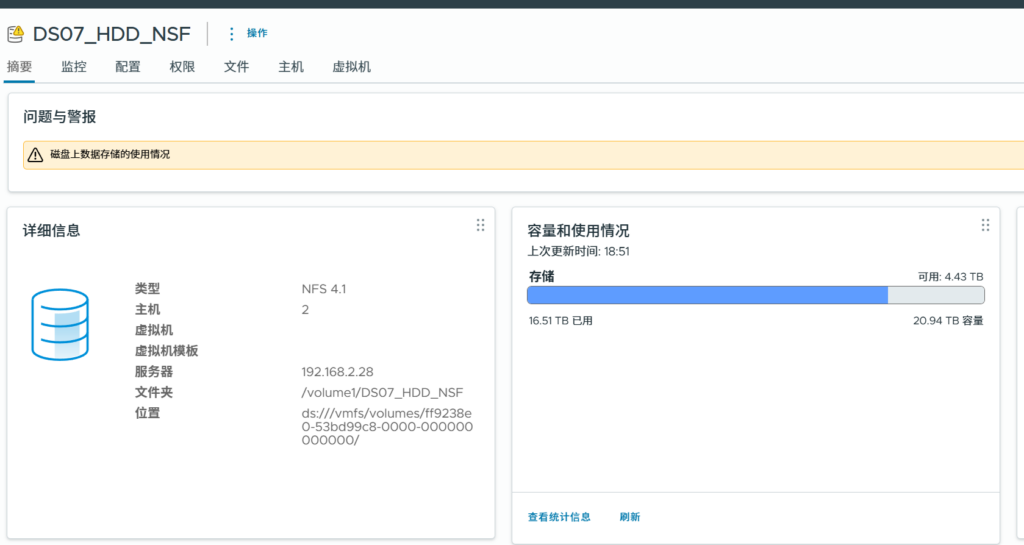Click the 问题与警报 section header
1024x545 pixels.
point(60,117)
